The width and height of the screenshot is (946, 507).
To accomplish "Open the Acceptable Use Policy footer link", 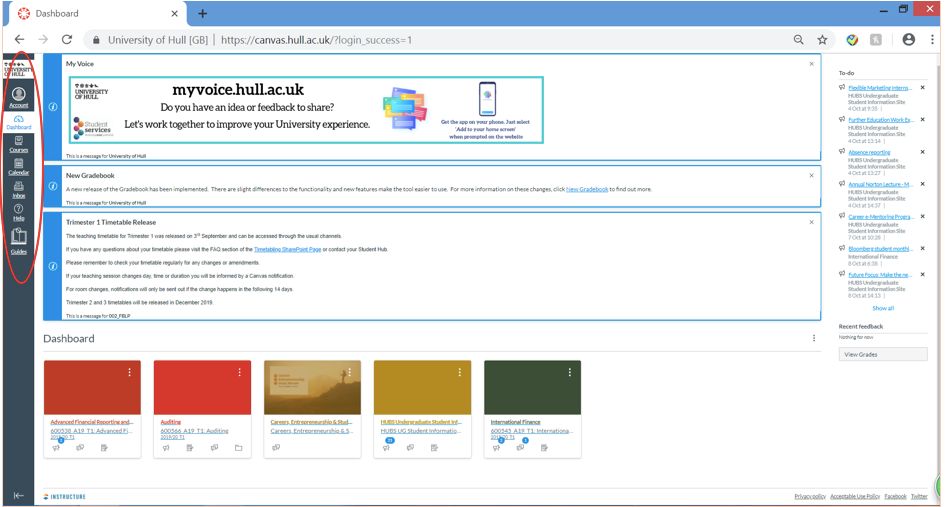I will 855,496.
